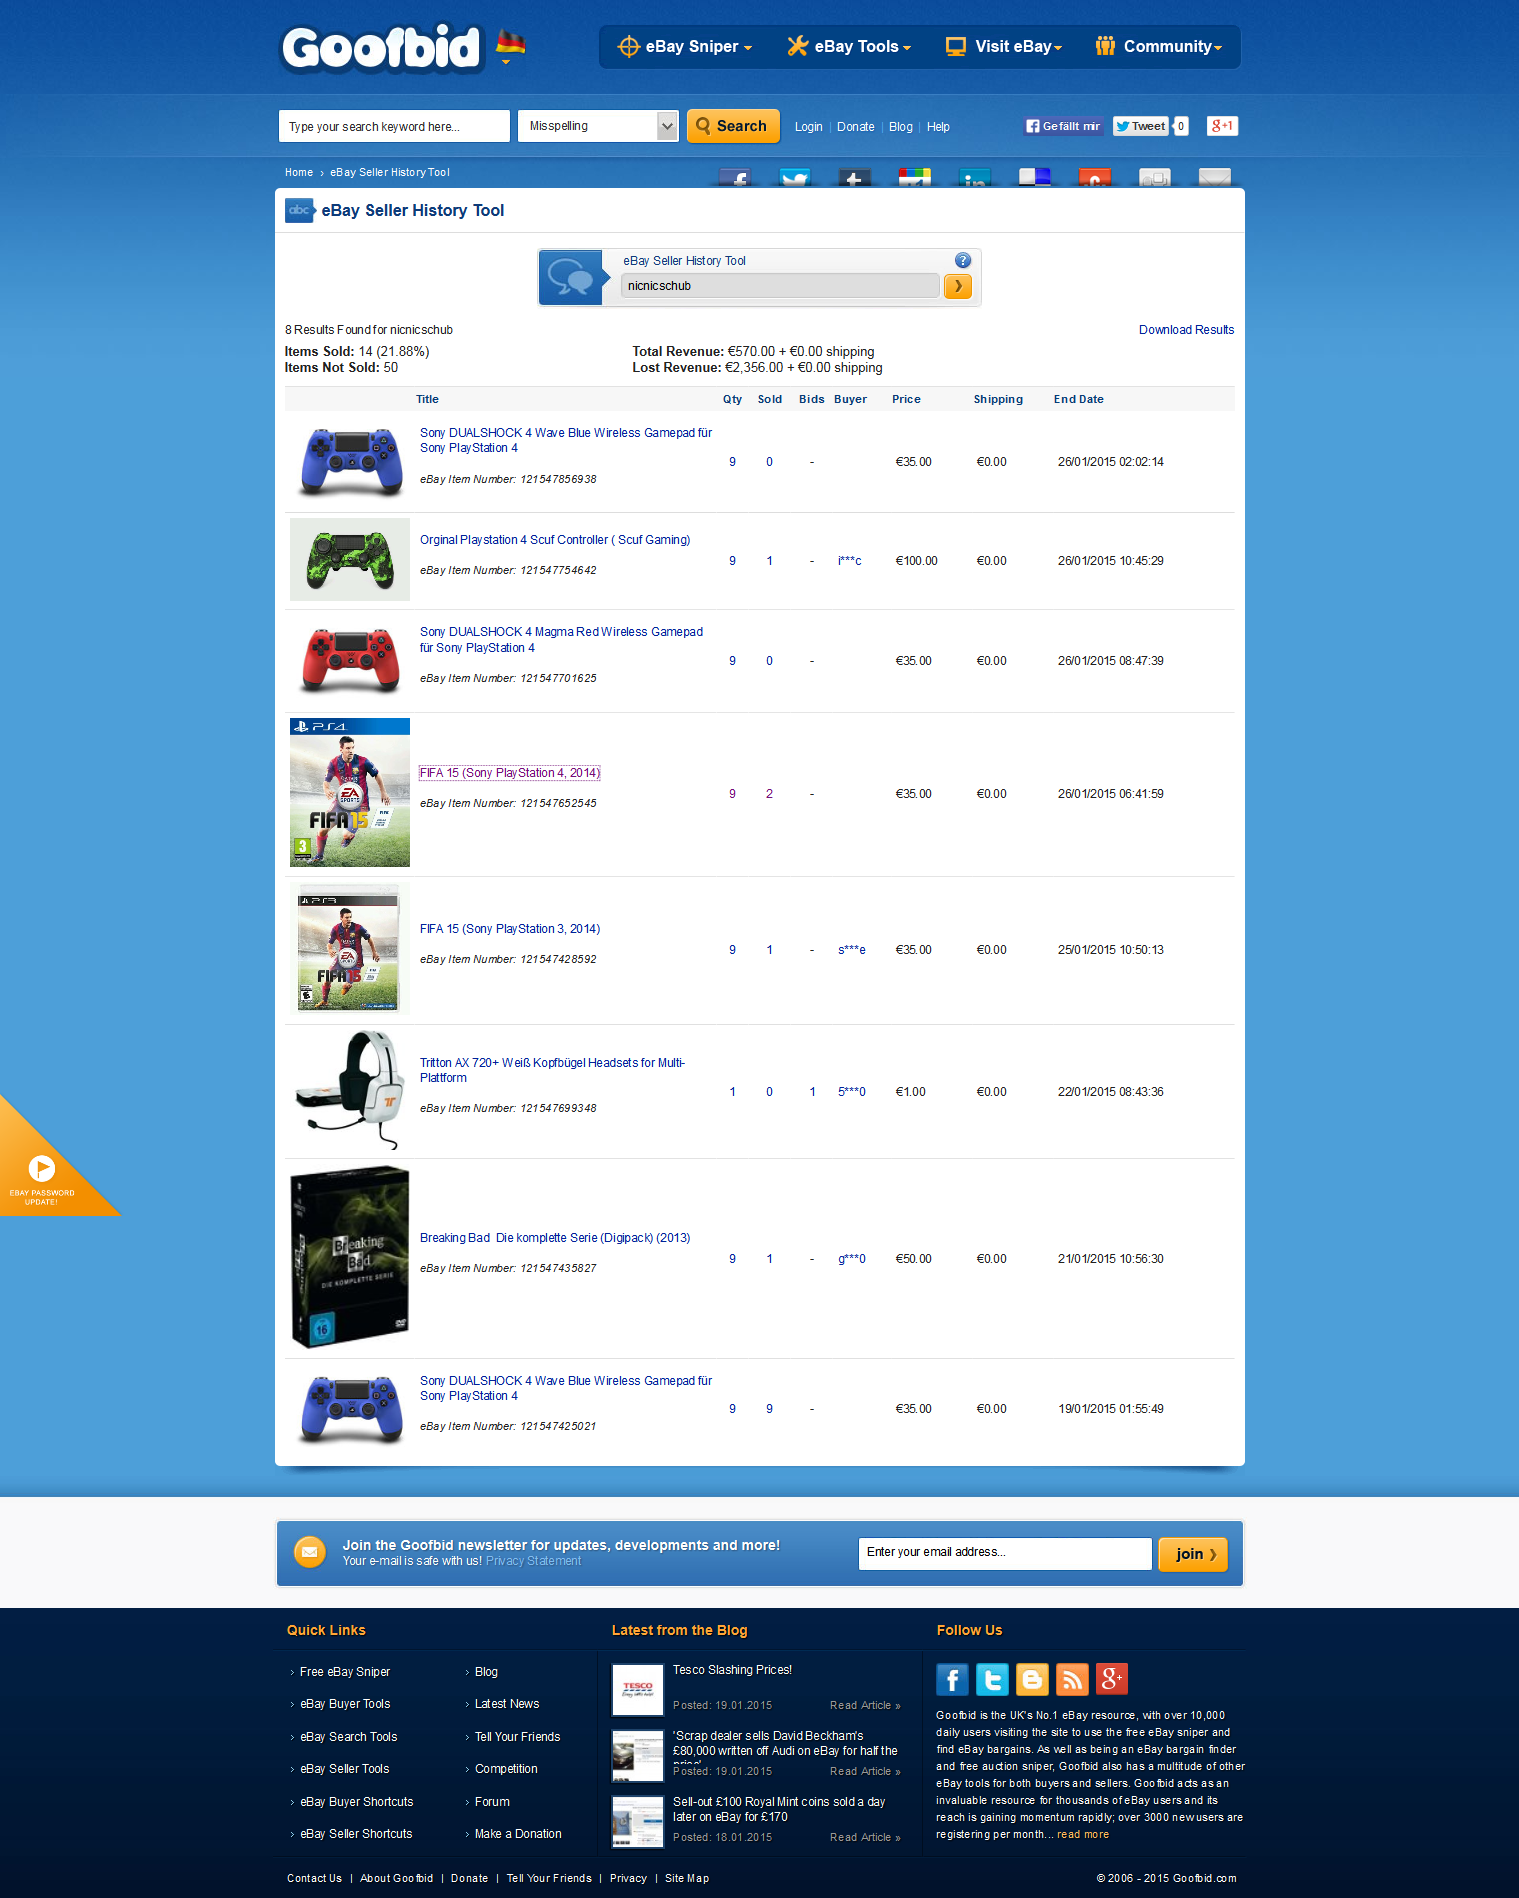The height and width of the screenshot is (1898, 1519).
Task: Follow Goofbid on Twitter footer icon
Action: pyautogui.click(x=992, y=1679)
